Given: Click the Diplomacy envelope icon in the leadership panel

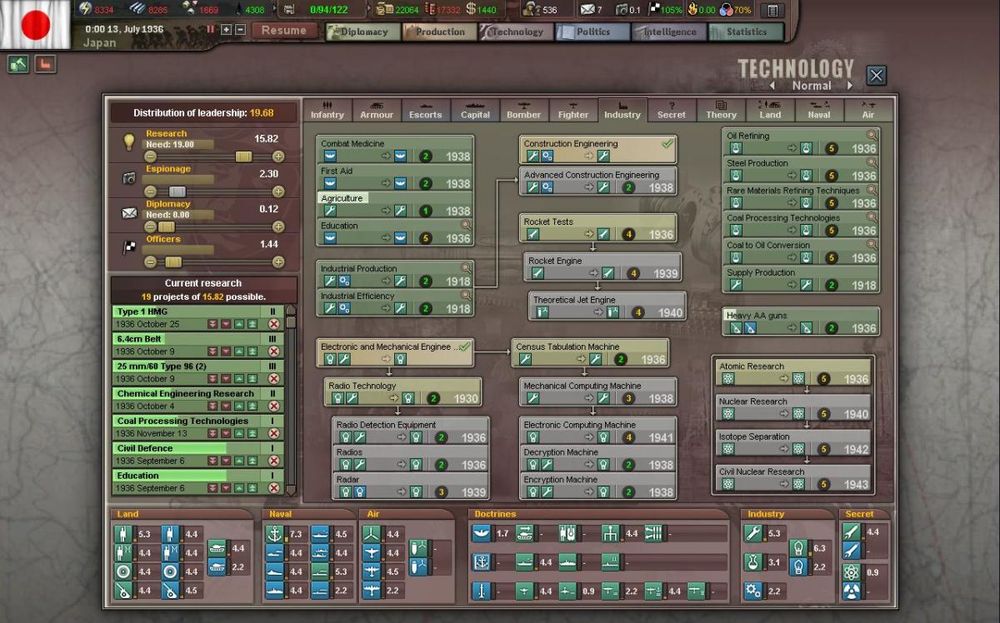Looking at the screenshot, I should pos(129,213).
